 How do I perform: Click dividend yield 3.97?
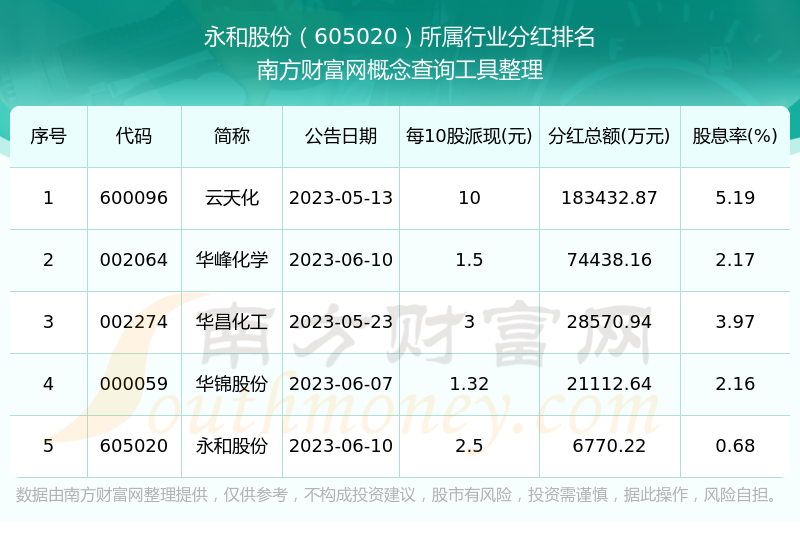(x=735, y=322)
